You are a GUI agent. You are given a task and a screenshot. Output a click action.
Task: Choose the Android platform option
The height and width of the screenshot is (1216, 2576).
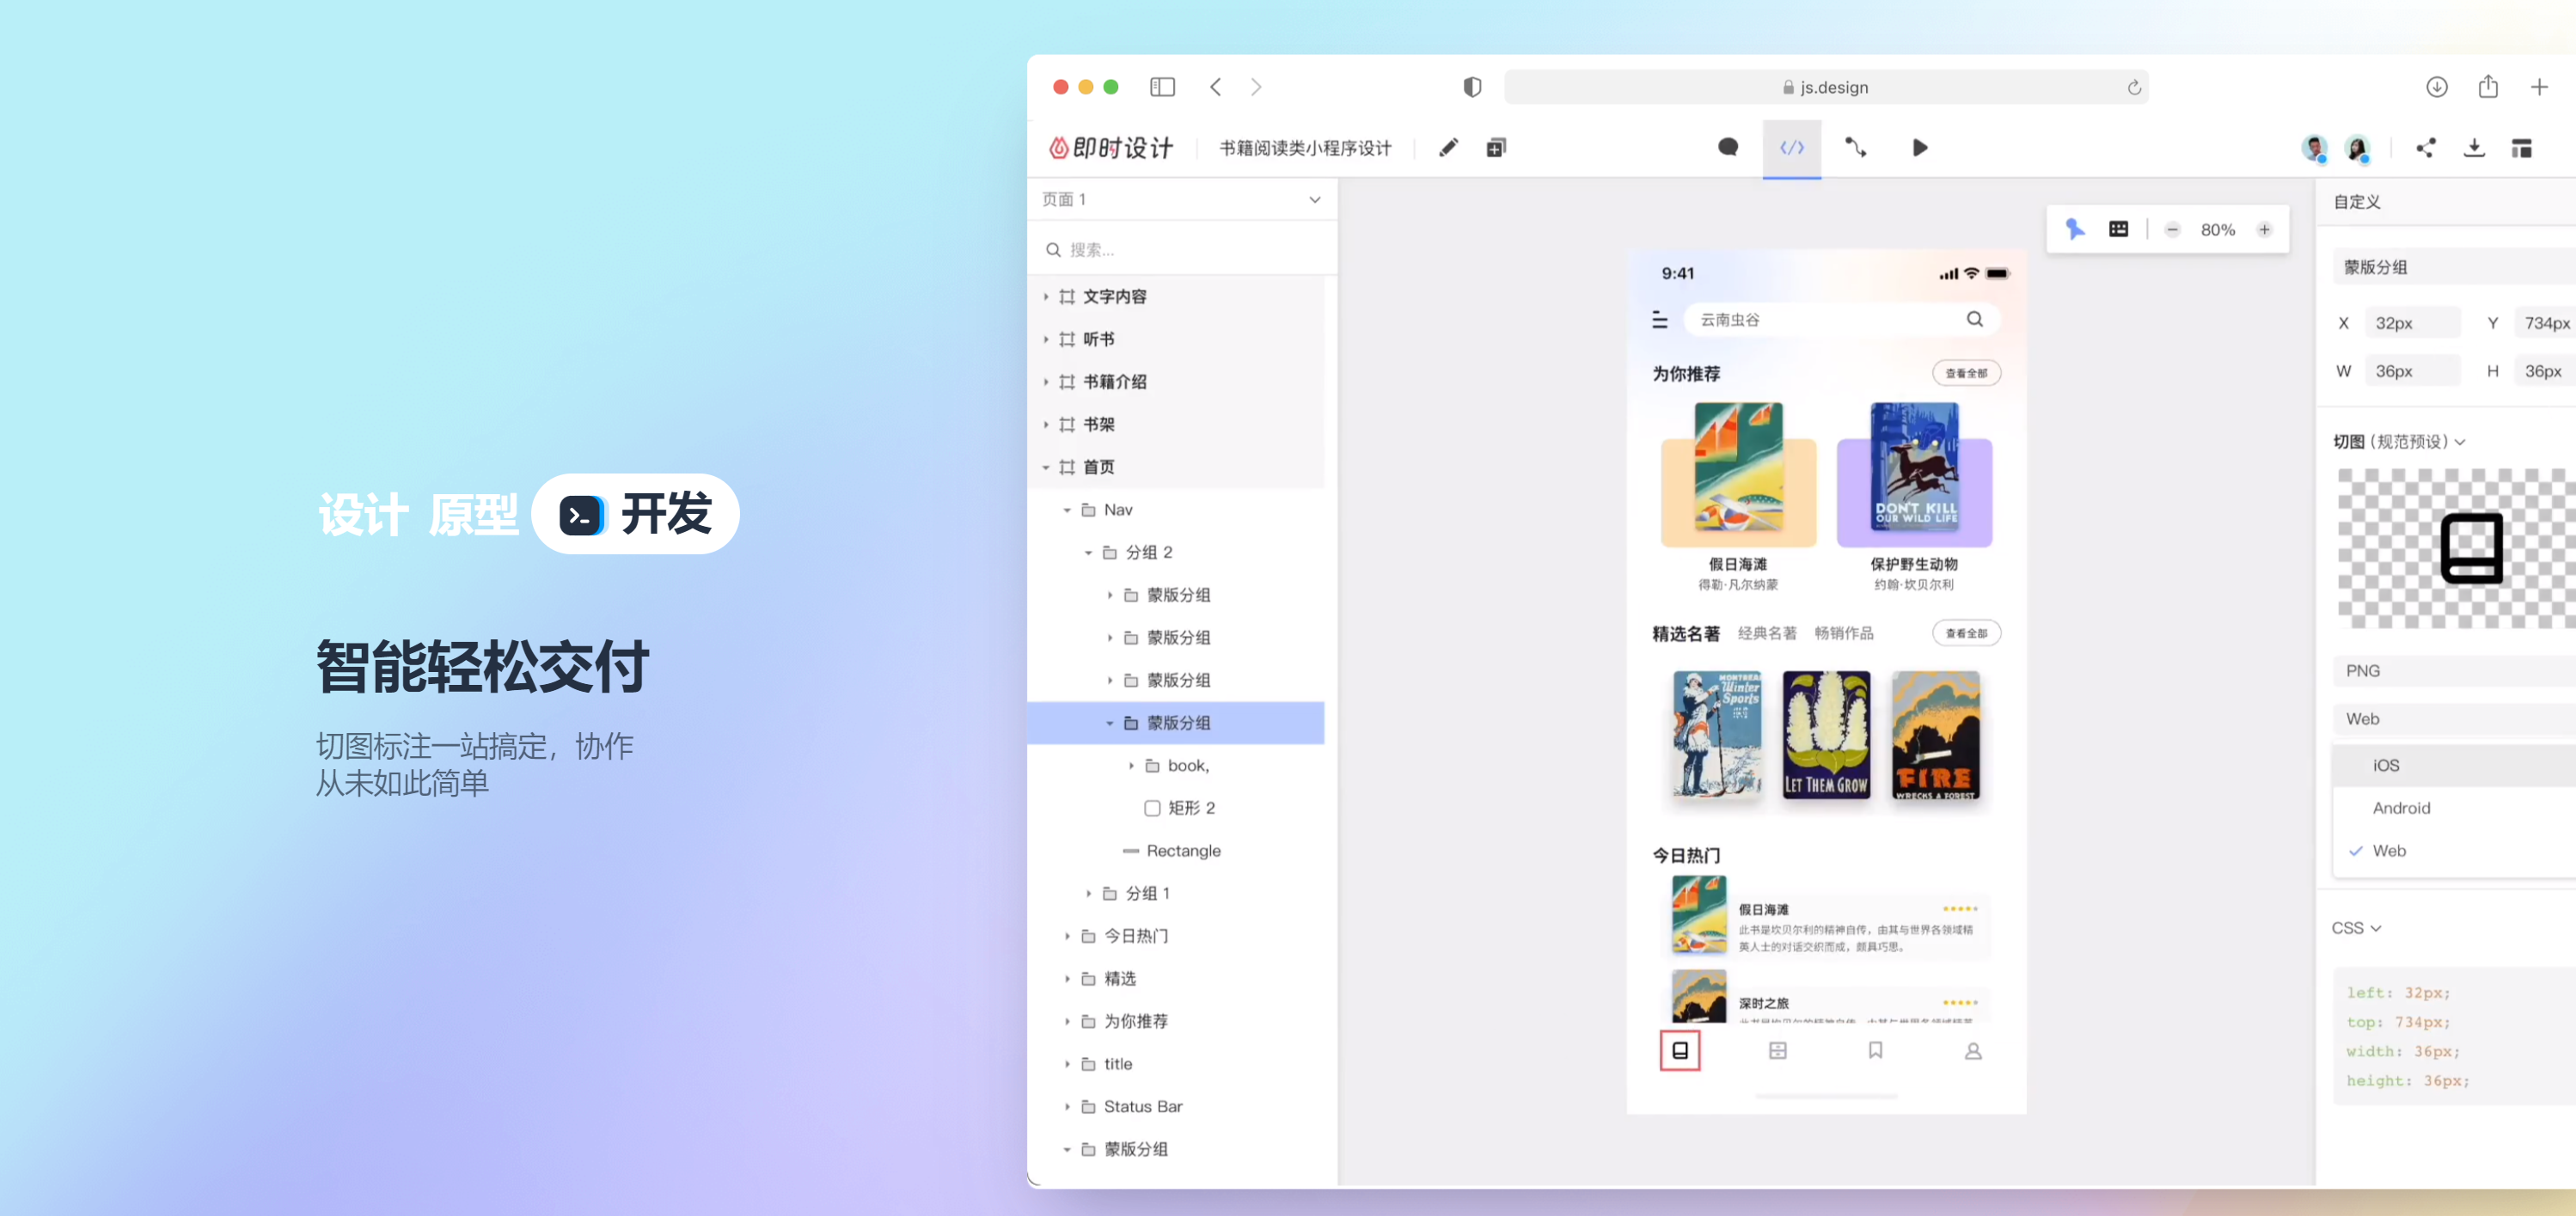point(2400,808)
